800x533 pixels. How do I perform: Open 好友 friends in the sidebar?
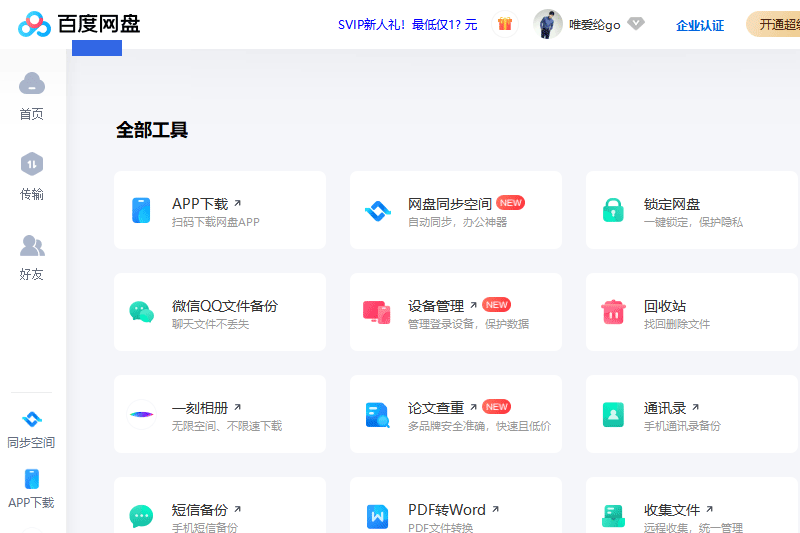click(32, 257)
